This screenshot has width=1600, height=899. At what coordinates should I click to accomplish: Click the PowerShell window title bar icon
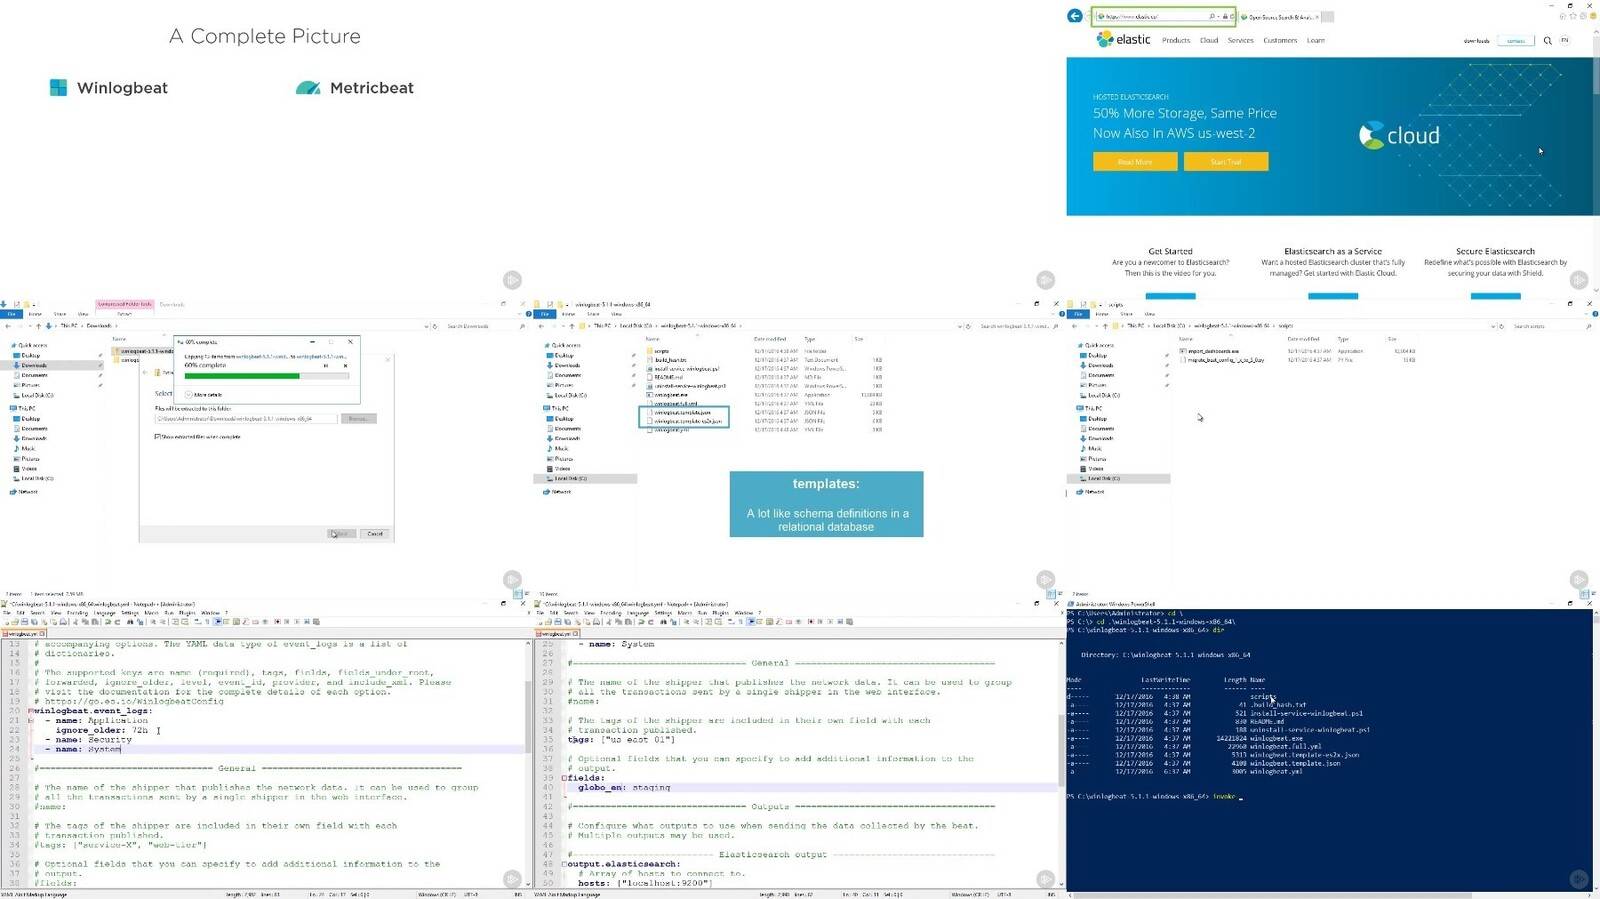point(1071,605)
